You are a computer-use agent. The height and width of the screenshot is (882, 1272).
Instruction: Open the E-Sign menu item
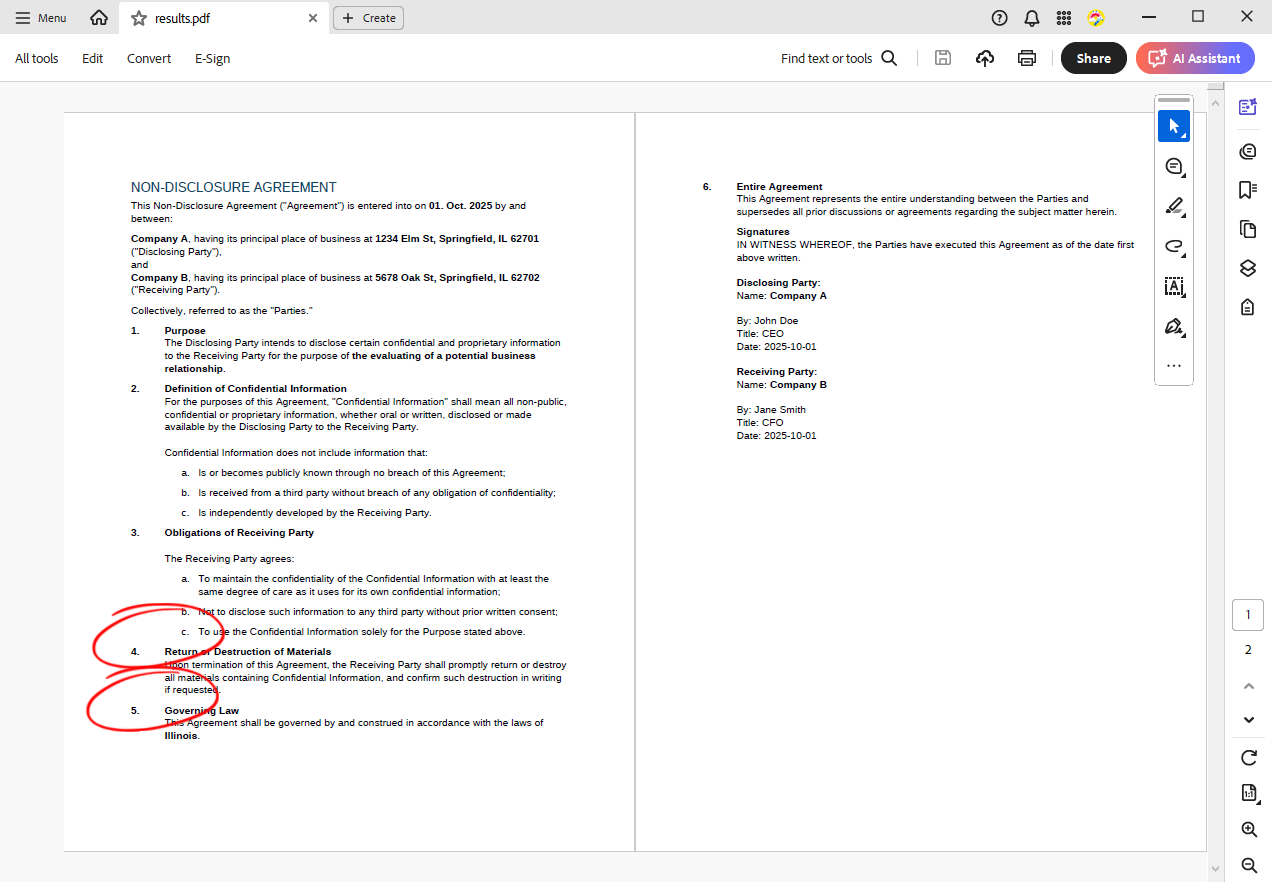213,58
